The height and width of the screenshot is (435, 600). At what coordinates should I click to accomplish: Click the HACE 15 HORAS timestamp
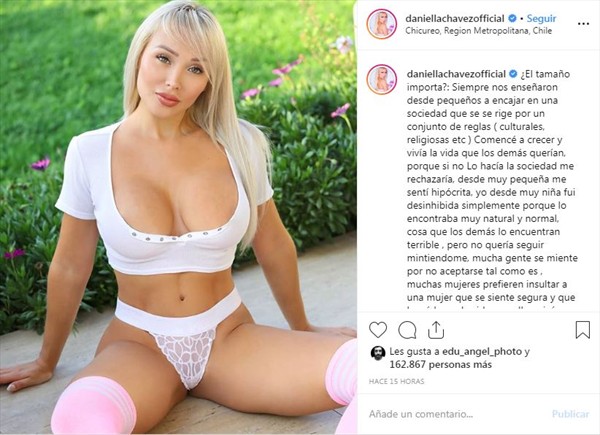click(396, 381)
